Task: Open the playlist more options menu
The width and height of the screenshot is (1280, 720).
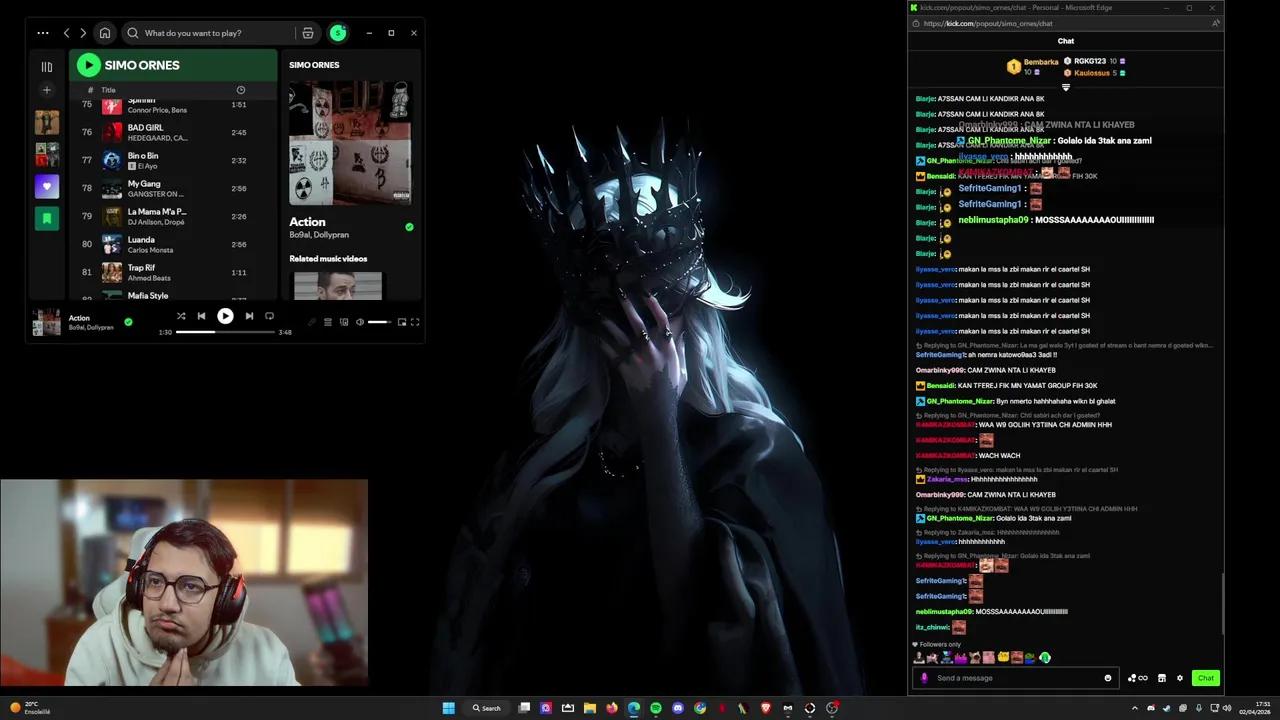Action: [43, 33]
